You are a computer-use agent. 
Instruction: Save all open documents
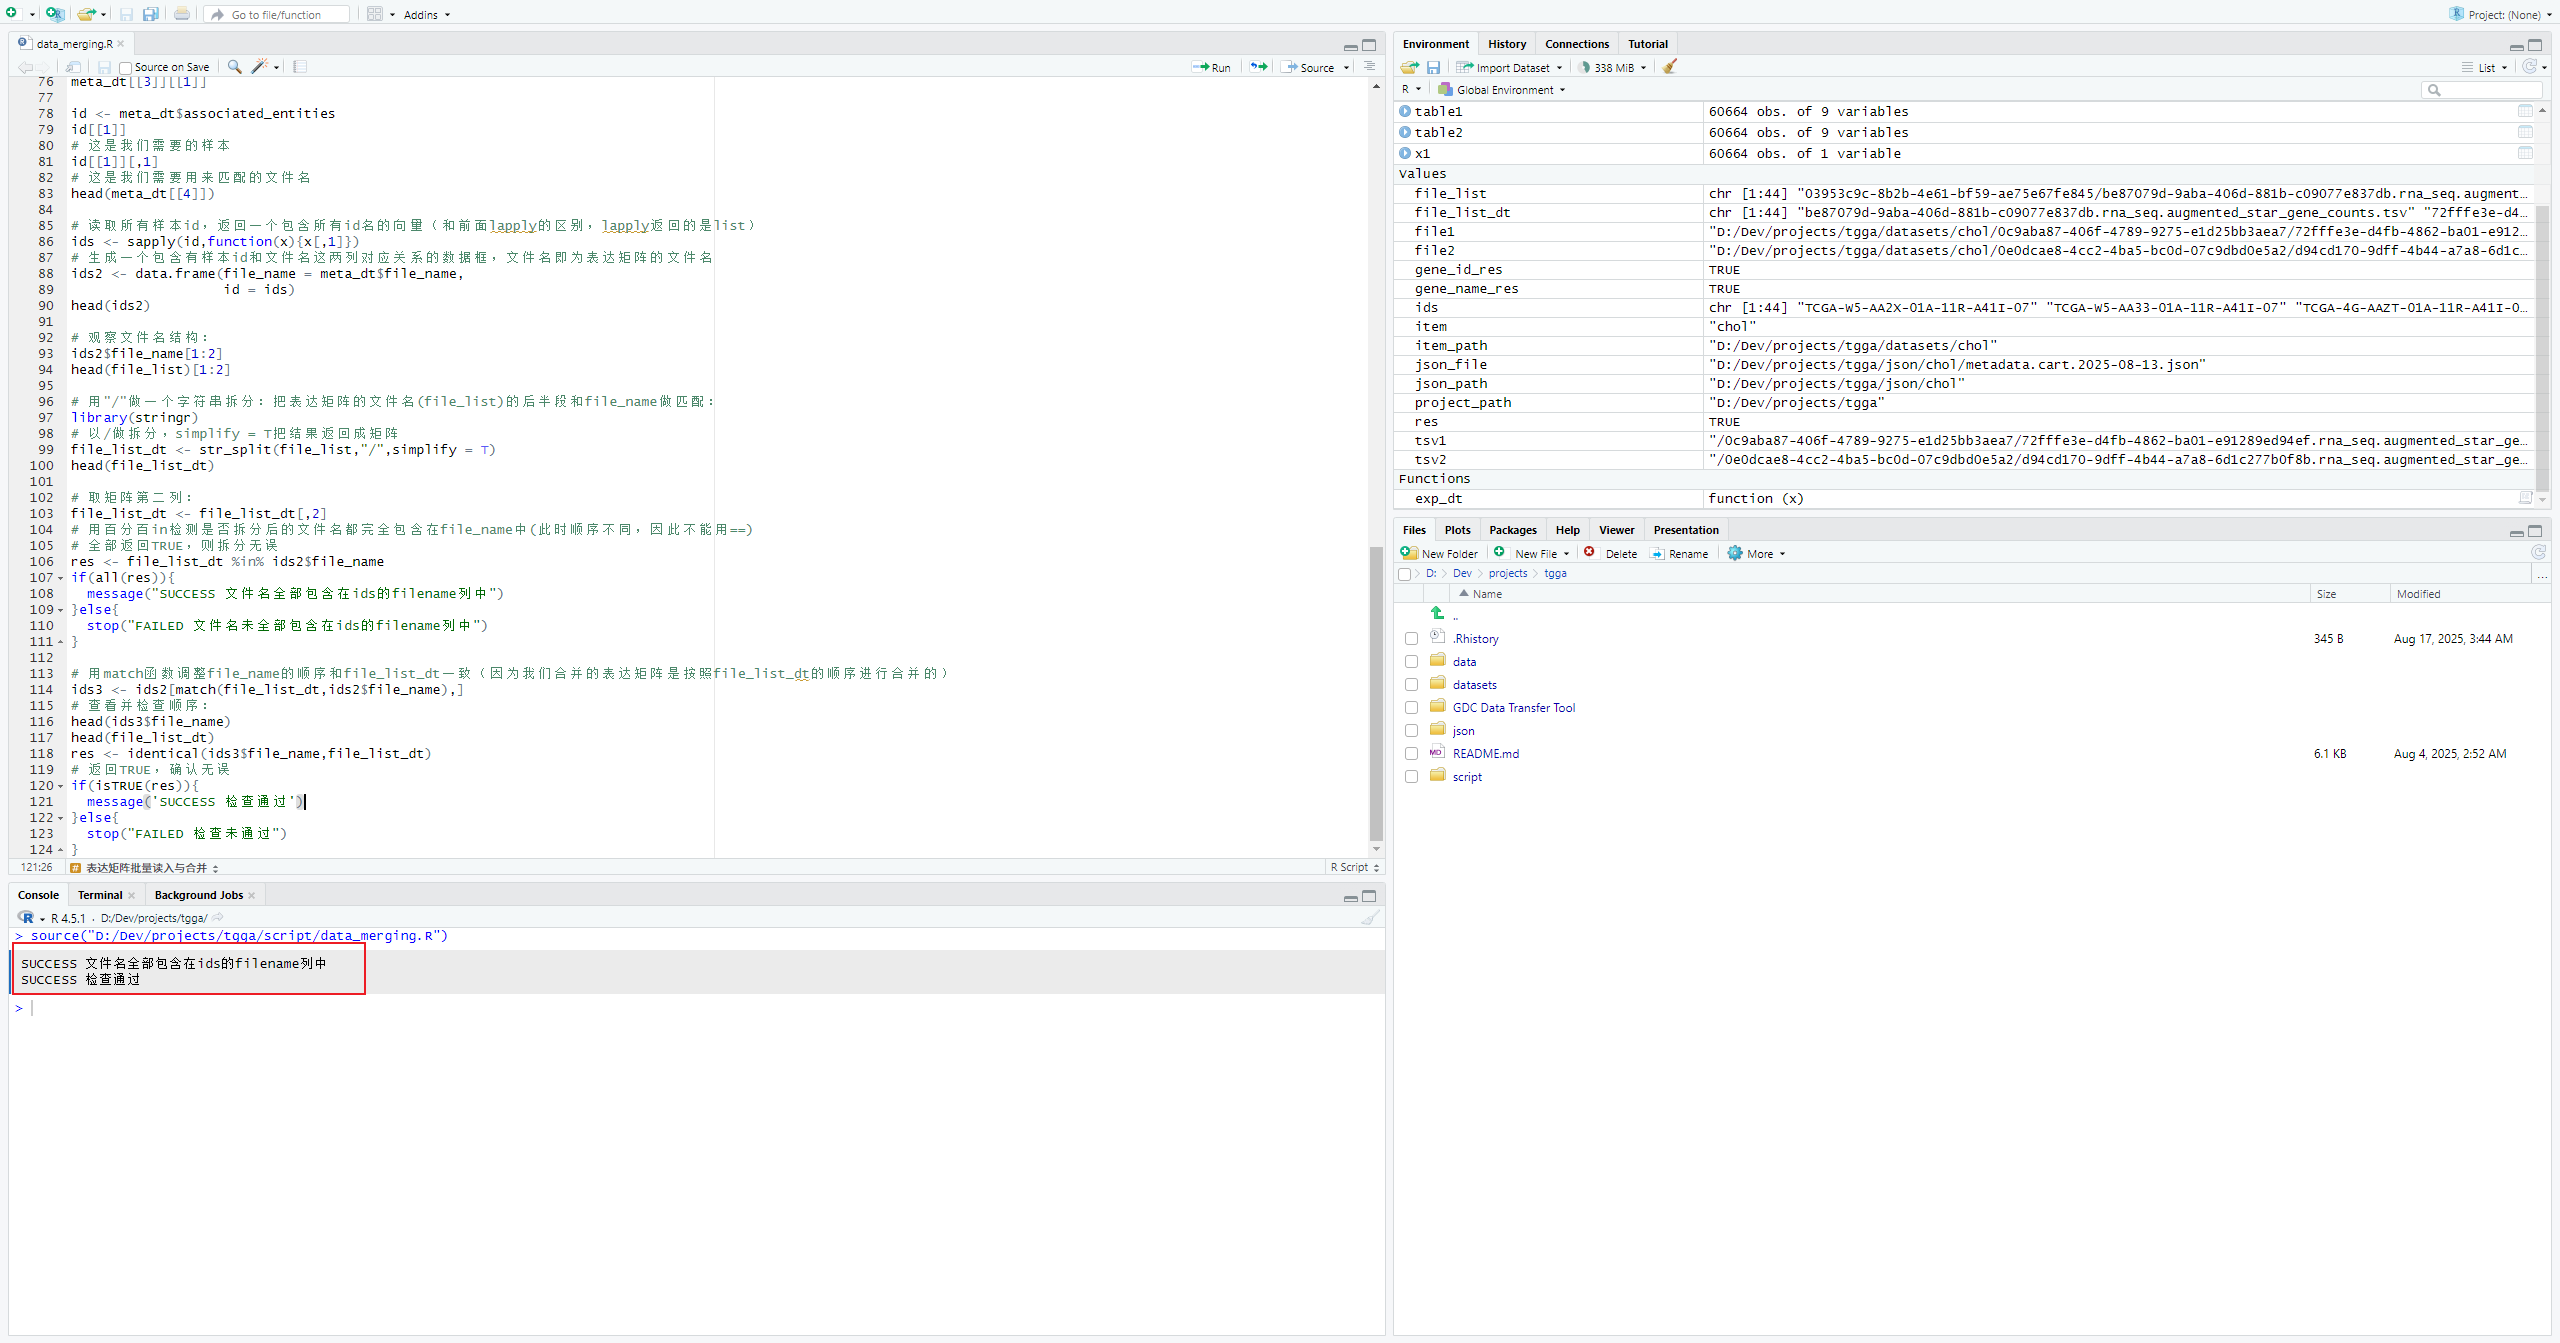(151, 14)
